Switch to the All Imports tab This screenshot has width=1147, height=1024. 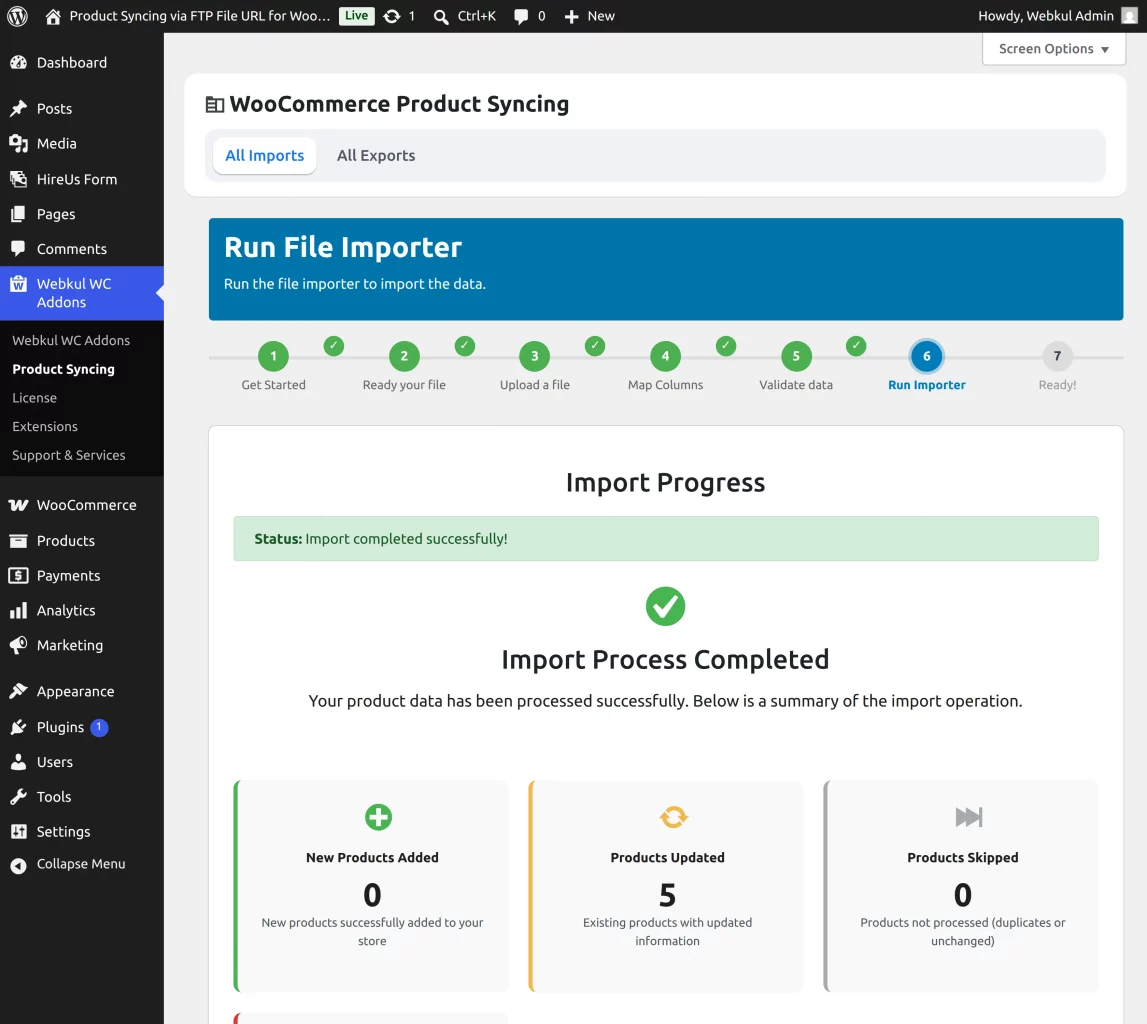coord(264,156)
